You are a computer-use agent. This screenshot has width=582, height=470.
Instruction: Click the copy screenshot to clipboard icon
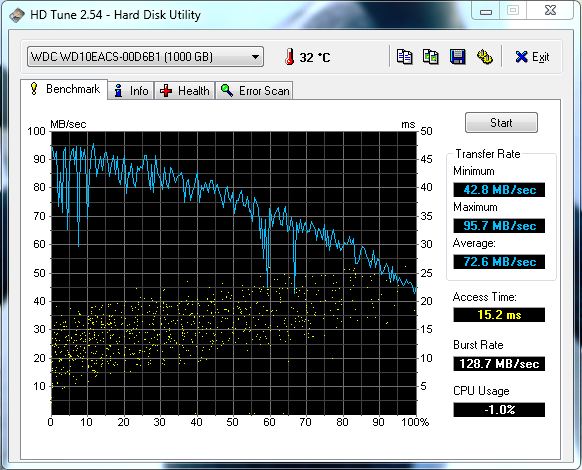431,57
